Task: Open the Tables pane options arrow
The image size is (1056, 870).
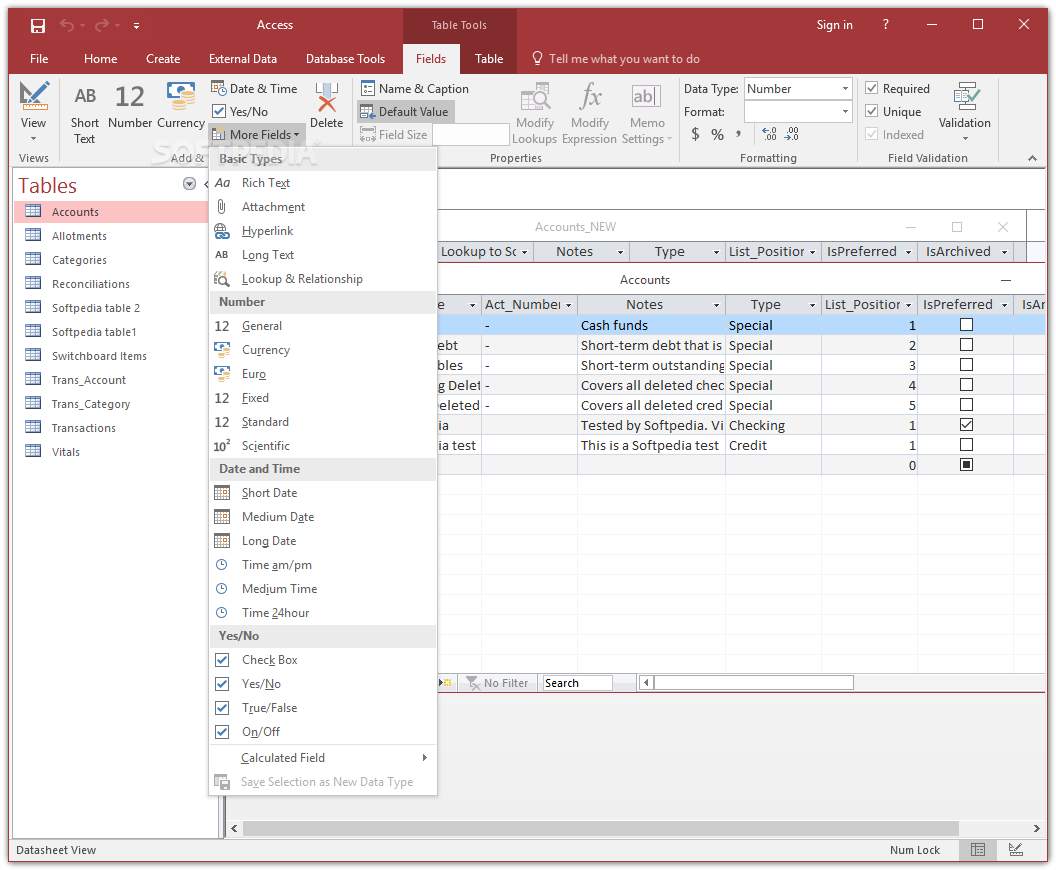Action: click(x=189, y=184)
